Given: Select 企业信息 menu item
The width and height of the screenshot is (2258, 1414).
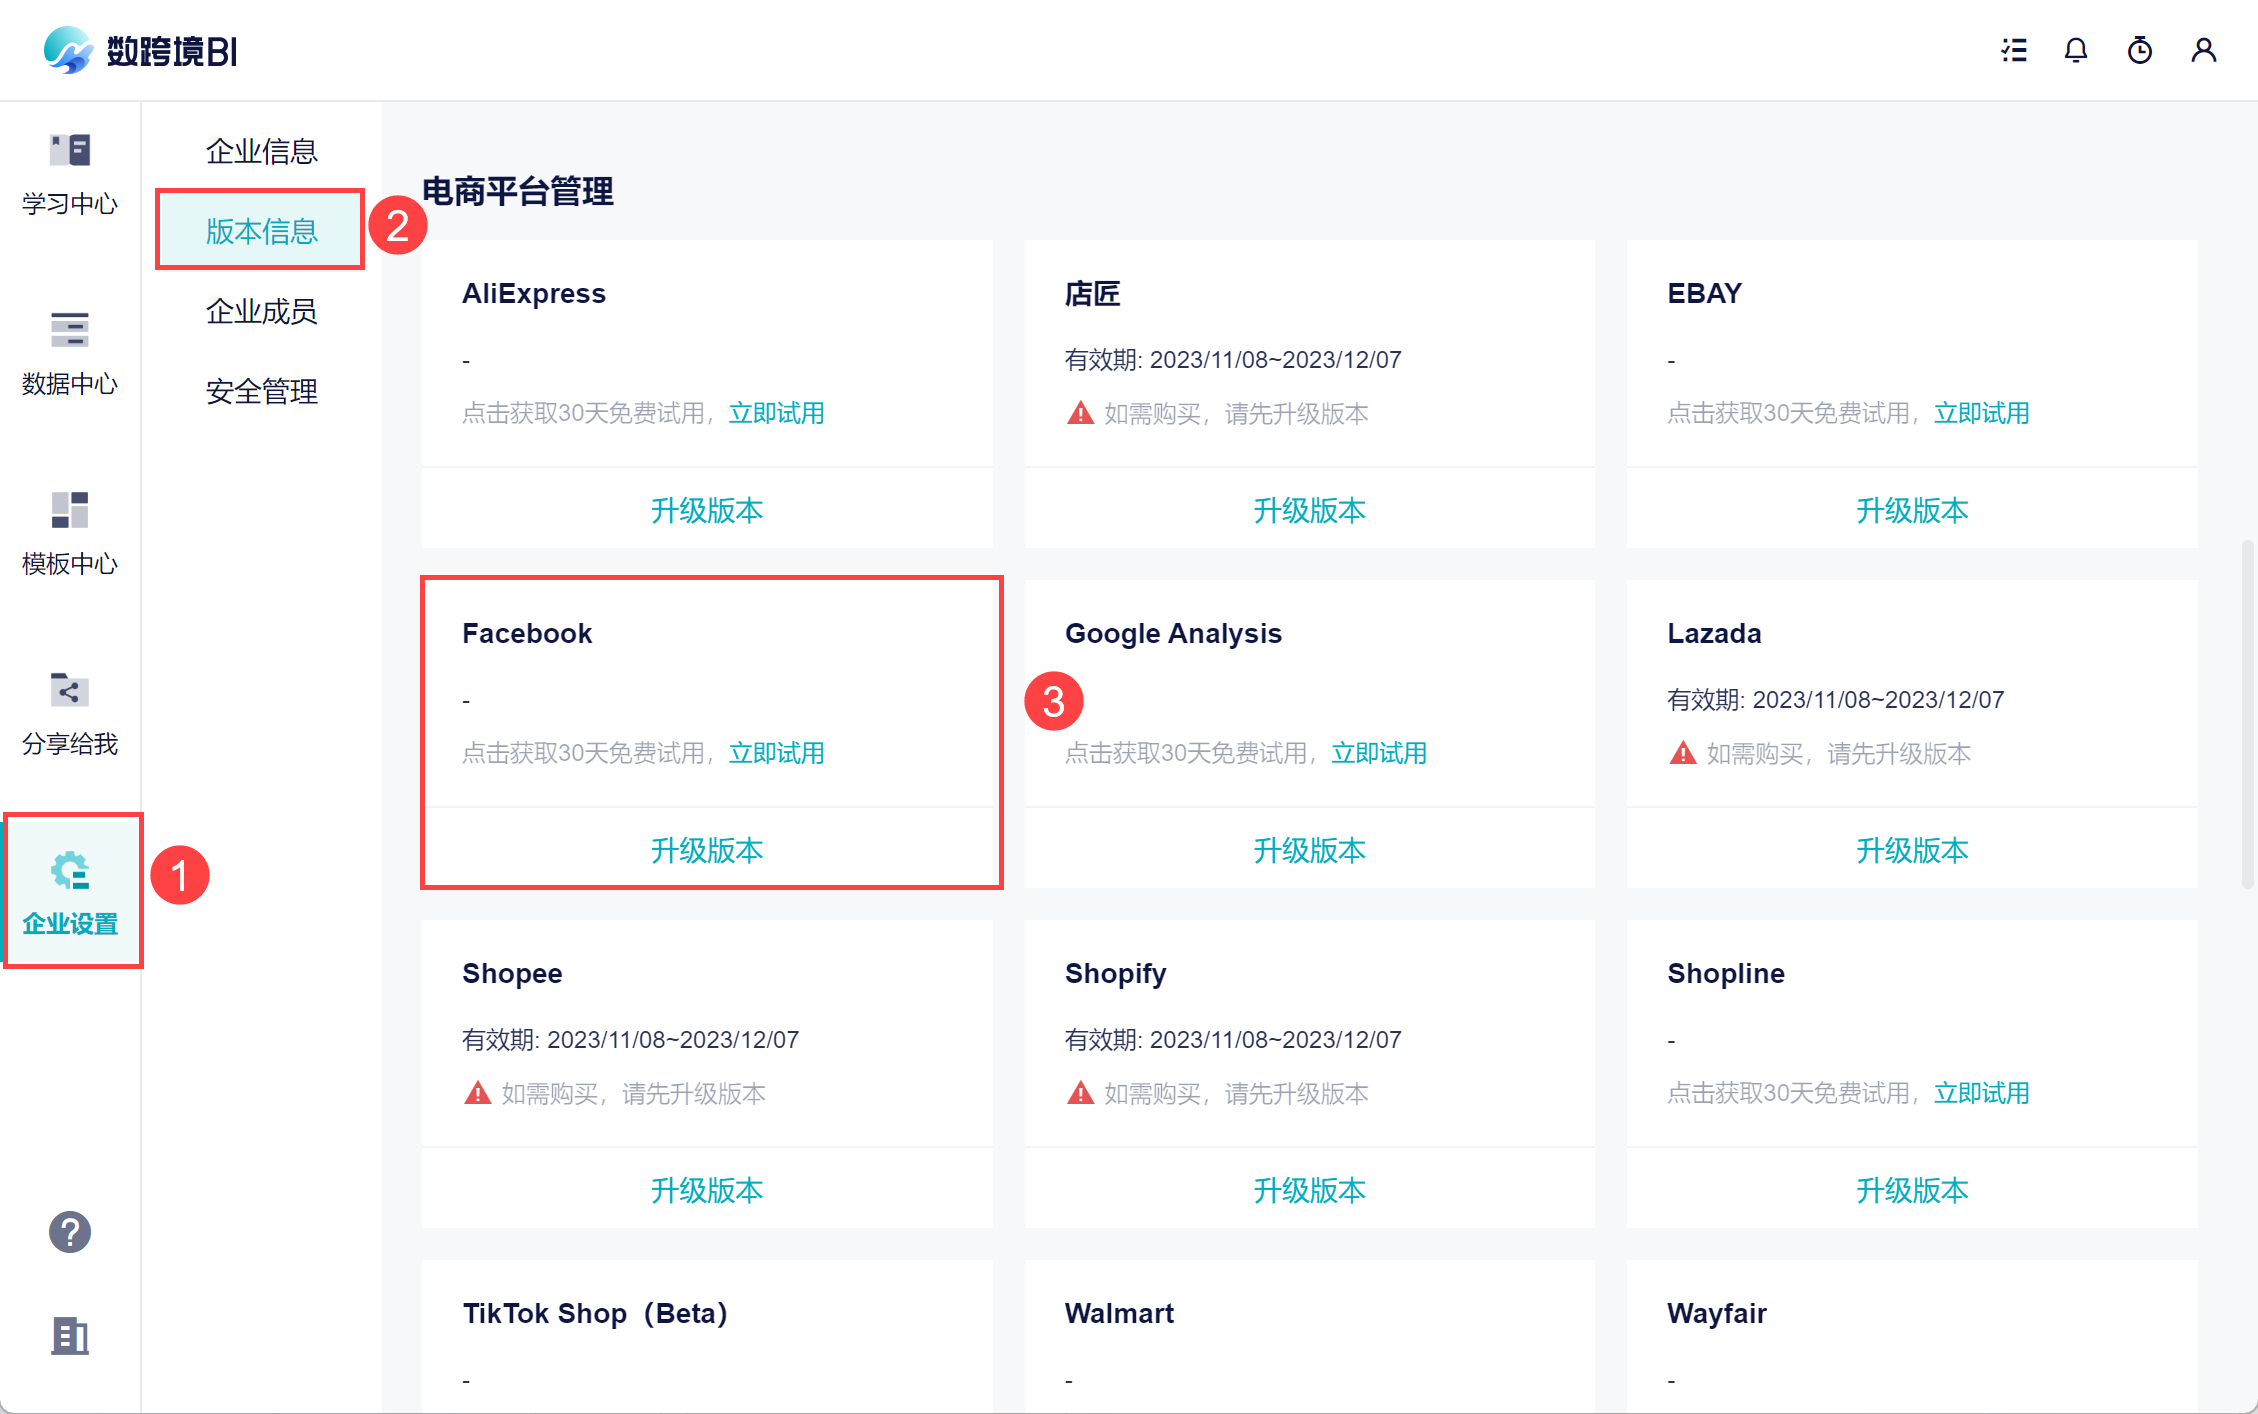Looking at the screenshot, I should (x=261, y=151).
